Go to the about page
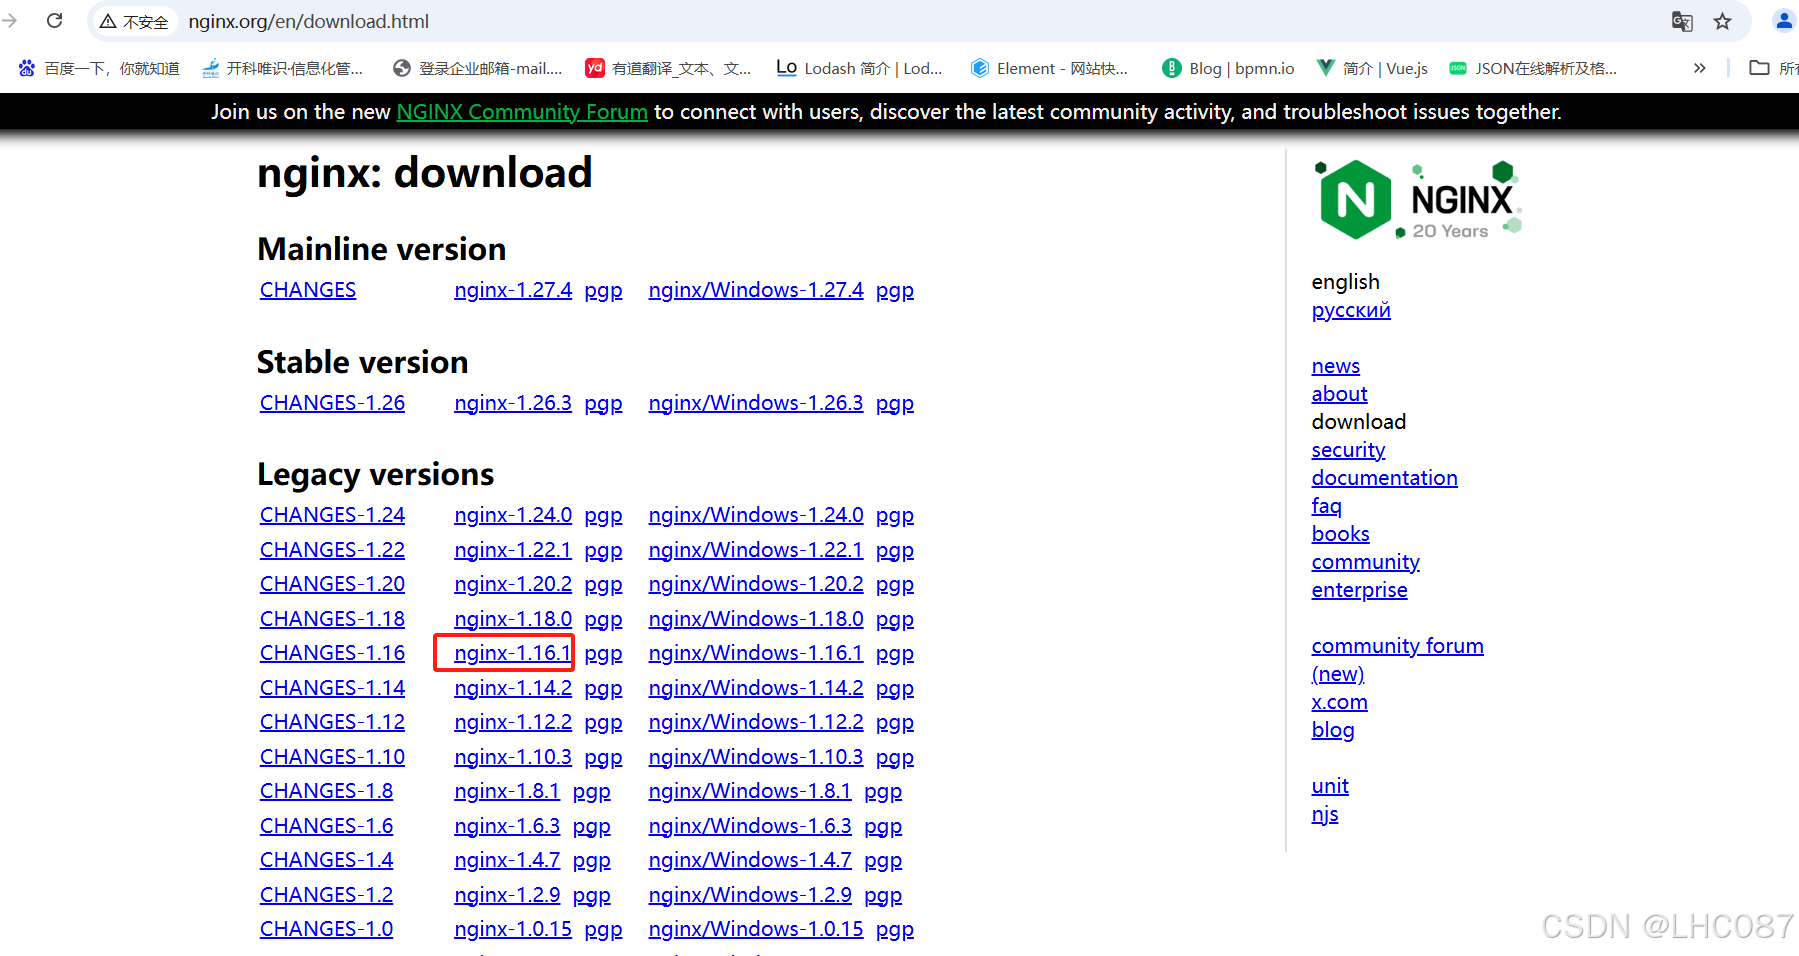The width and height of the screenshot is (1799, 956). tap(1339, 394)
